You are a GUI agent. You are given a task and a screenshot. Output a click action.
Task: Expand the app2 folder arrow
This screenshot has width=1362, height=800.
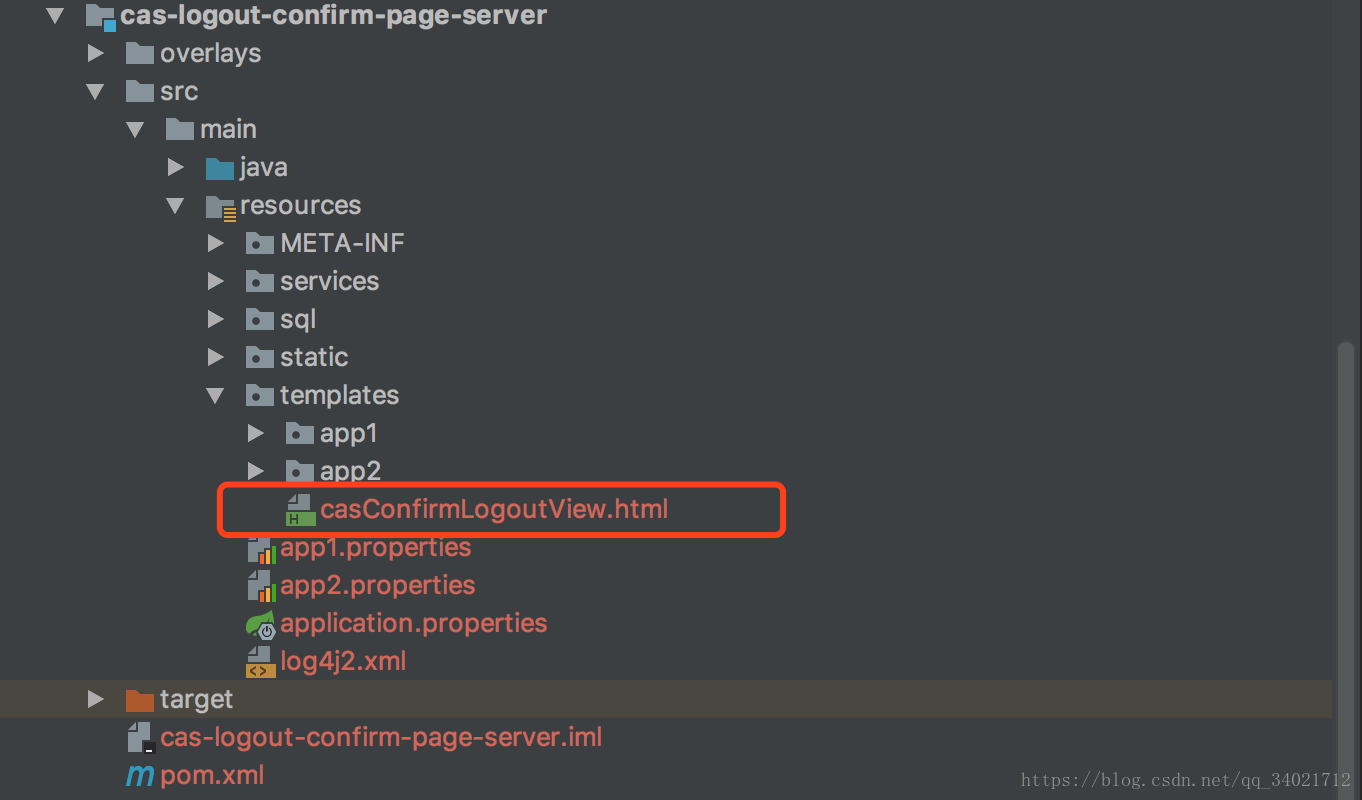[x=256, y=471]
